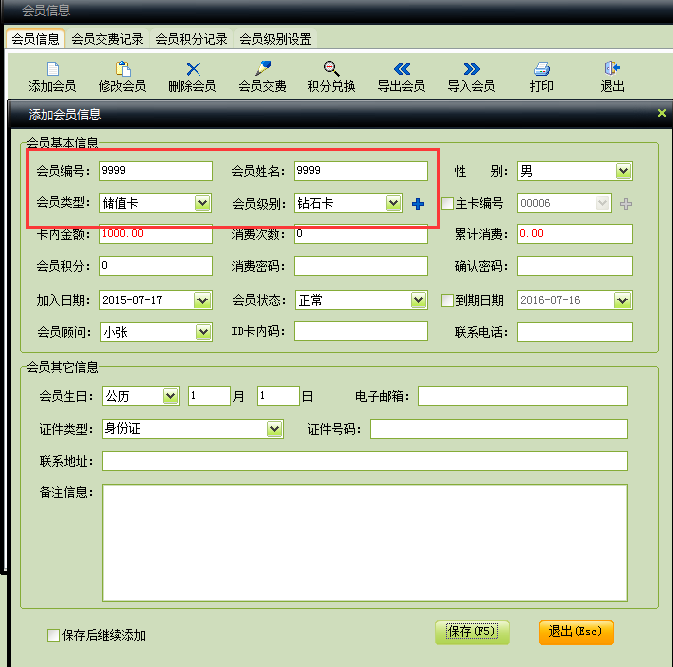This screenshot has height=667, width=673.
Task: Click gray plus next to 主卡编号
Action: [626, 204]
